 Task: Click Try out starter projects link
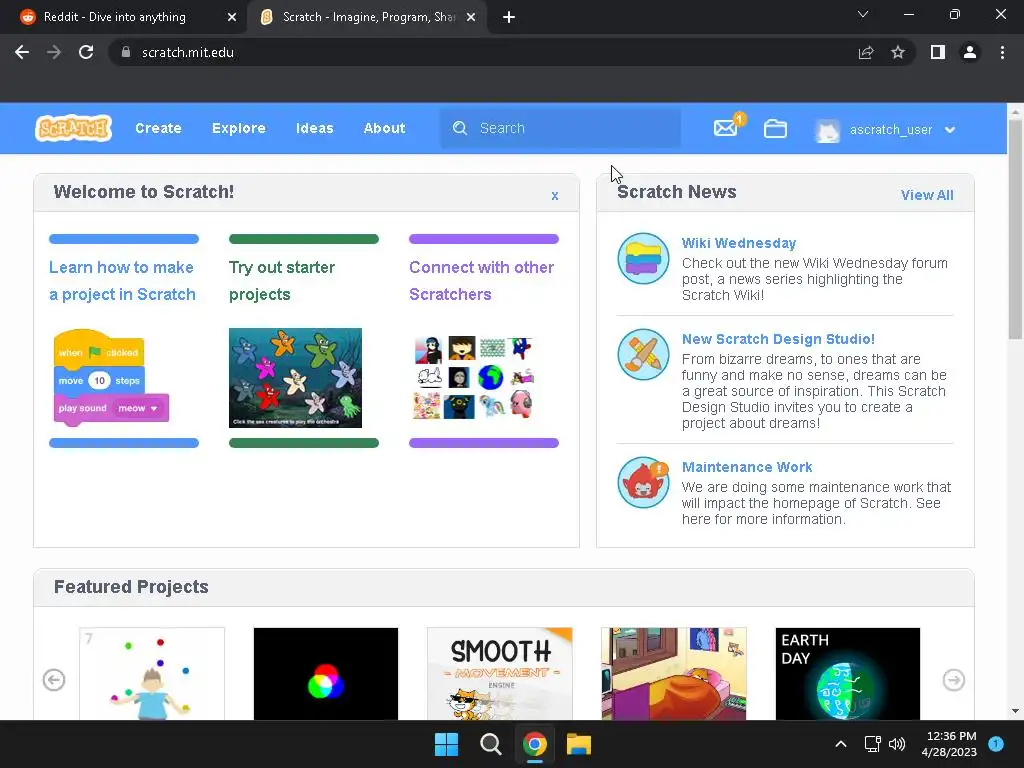(281, 281)
